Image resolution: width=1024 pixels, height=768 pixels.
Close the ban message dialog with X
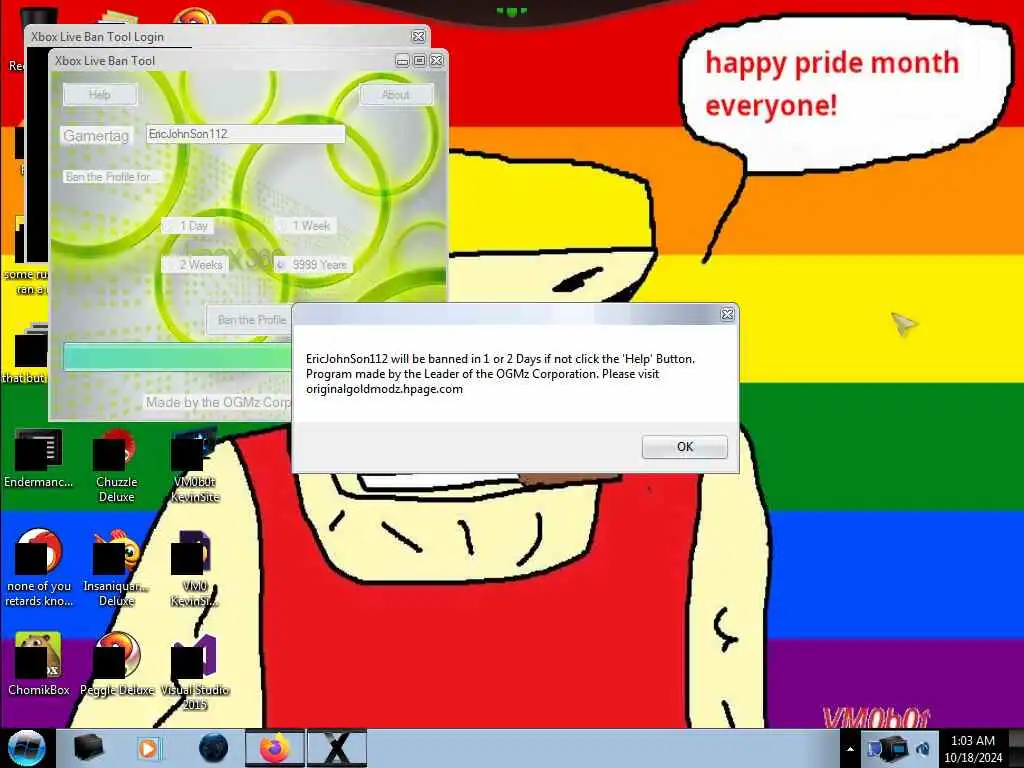coord(727,315)
